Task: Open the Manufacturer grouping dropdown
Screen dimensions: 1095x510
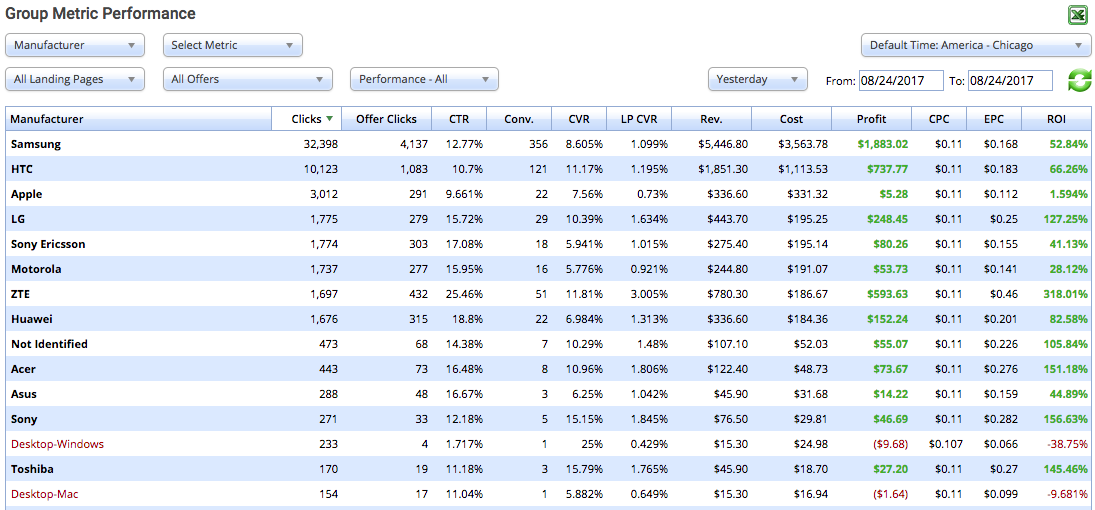Action: (75, 45)
